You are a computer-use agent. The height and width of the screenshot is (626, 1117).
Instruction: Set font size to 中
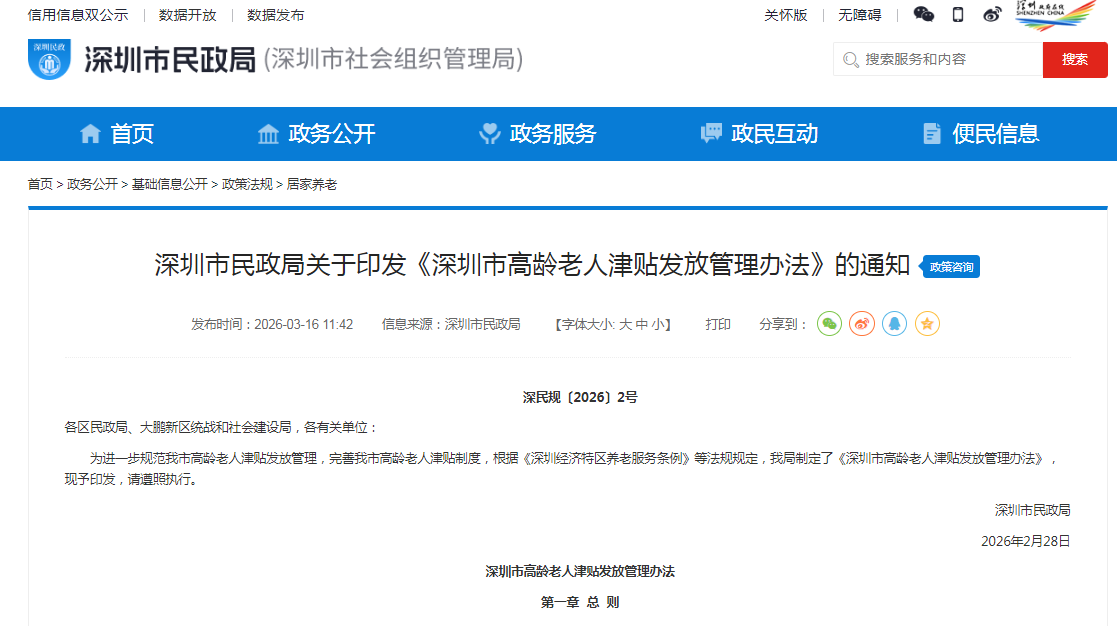(642, 325)
